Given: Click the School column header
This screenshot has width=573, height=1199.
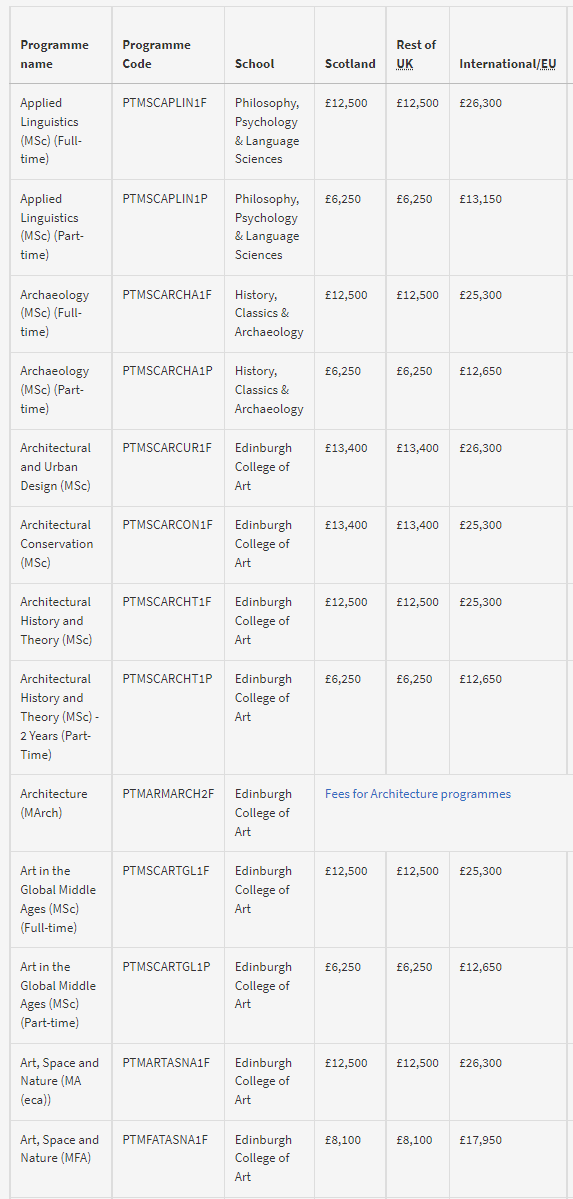Looking at the screenshot, I should [x=254, y=64].
